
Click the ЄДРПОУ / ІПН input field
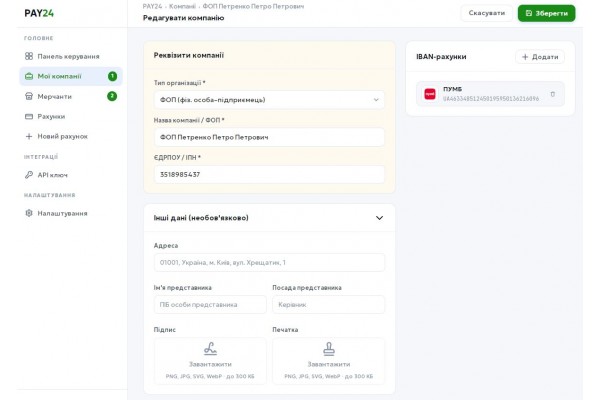(269, 174)
